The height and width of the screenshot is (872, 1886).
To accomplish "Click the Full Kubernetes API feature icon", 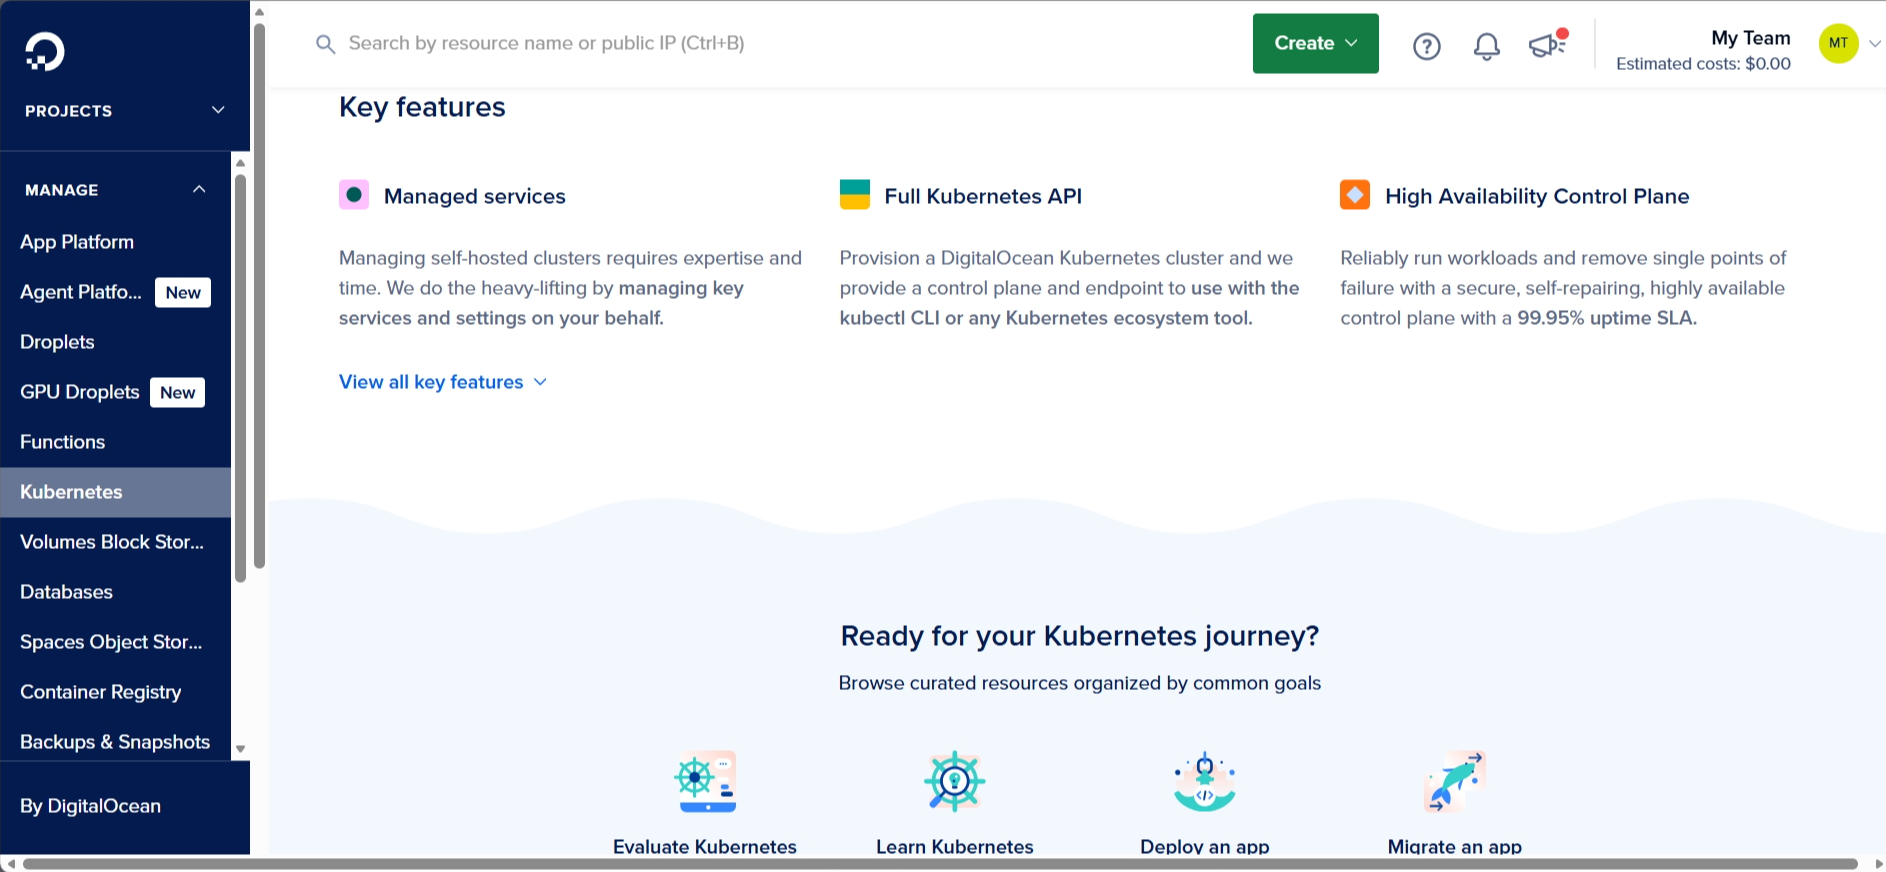I will [855, 195].
